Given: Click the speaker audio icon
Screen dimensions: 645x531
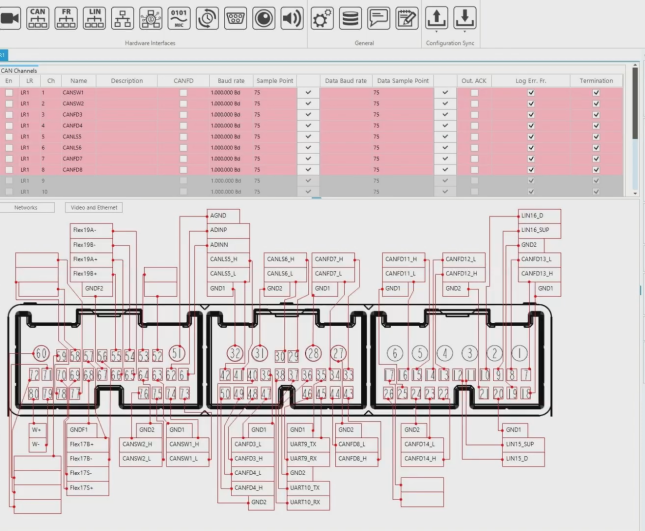Looking at the screenshot, I should [x=291, y=17].
